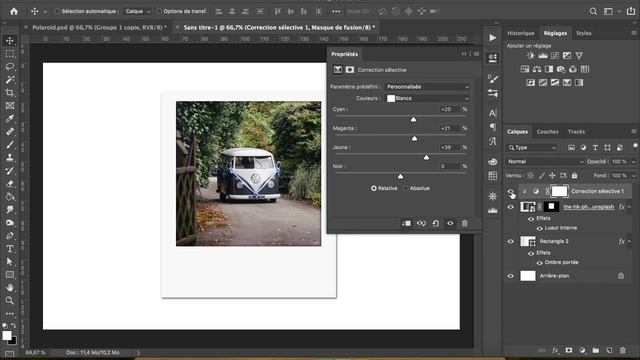Clip adjustment to layer below in Properties
The image size is (640, 360).
(x=407, y=223)
